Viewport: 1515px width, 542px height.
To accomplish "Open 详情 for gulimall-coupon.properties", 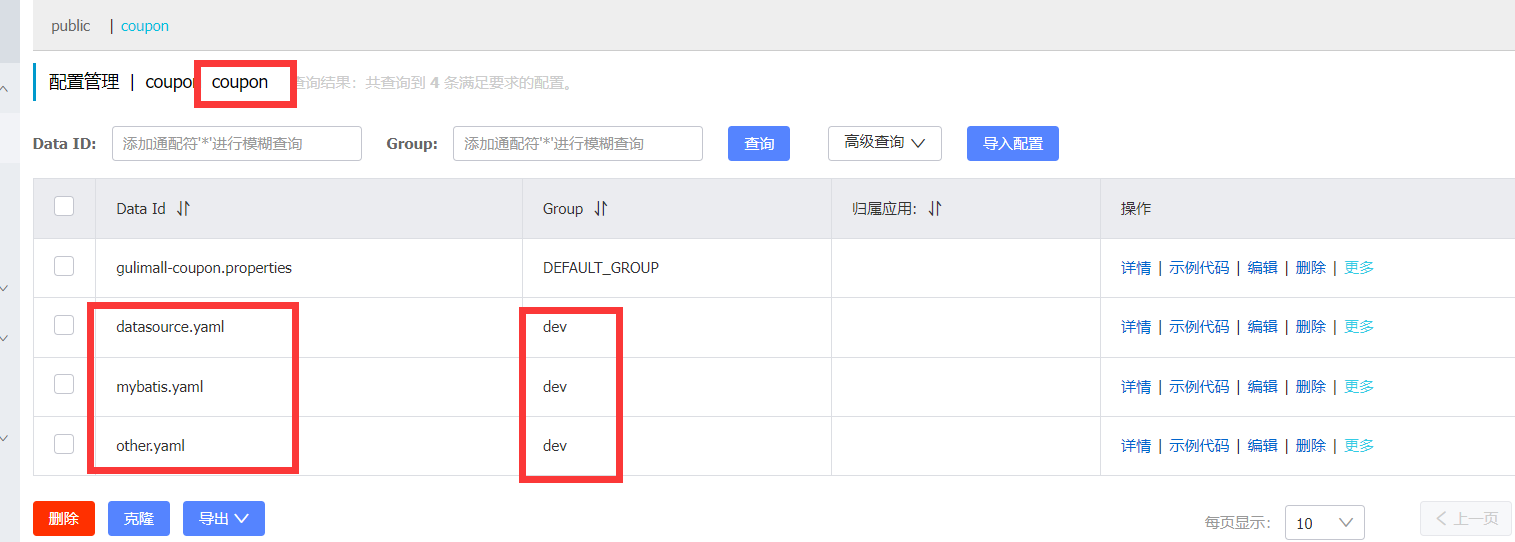I will click(1136, 268).
